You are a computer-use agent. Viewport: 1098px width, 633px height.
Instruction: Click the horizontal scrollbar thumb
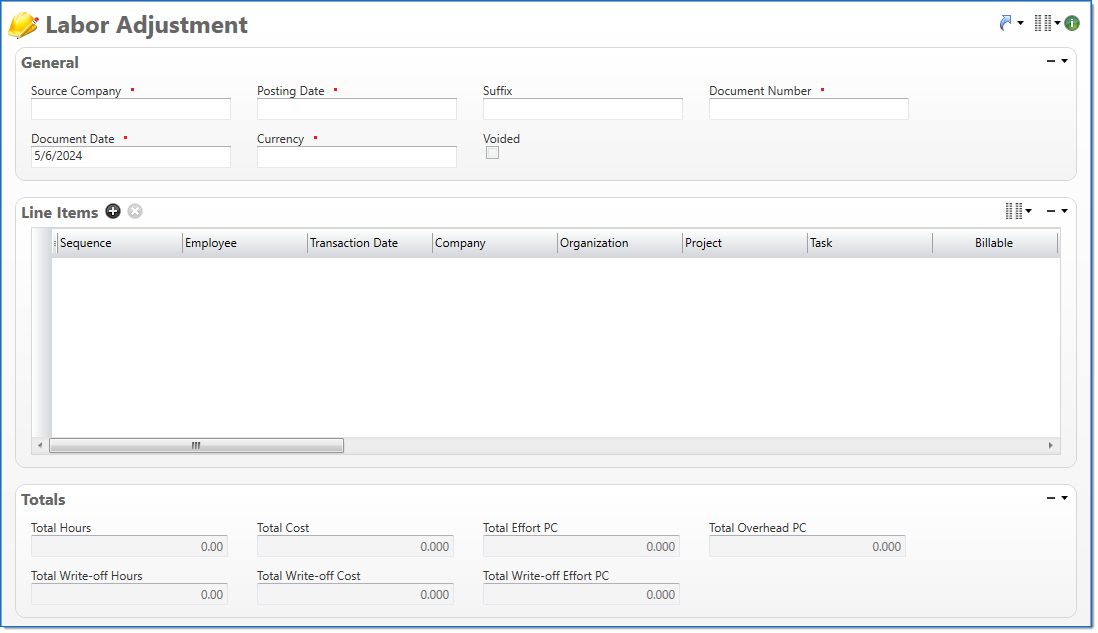(196, 445)
